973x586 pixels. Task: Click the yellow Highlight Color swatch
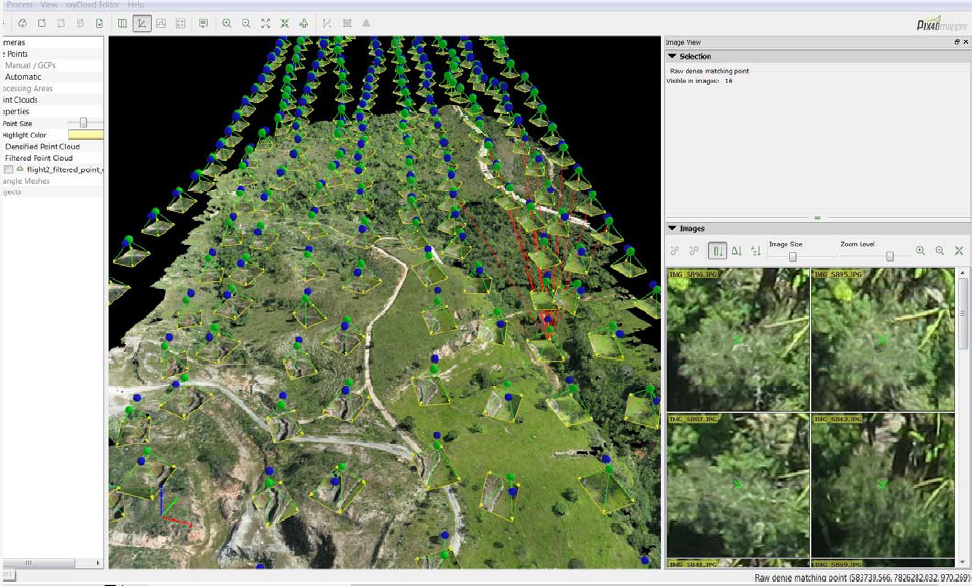(85, 135)
